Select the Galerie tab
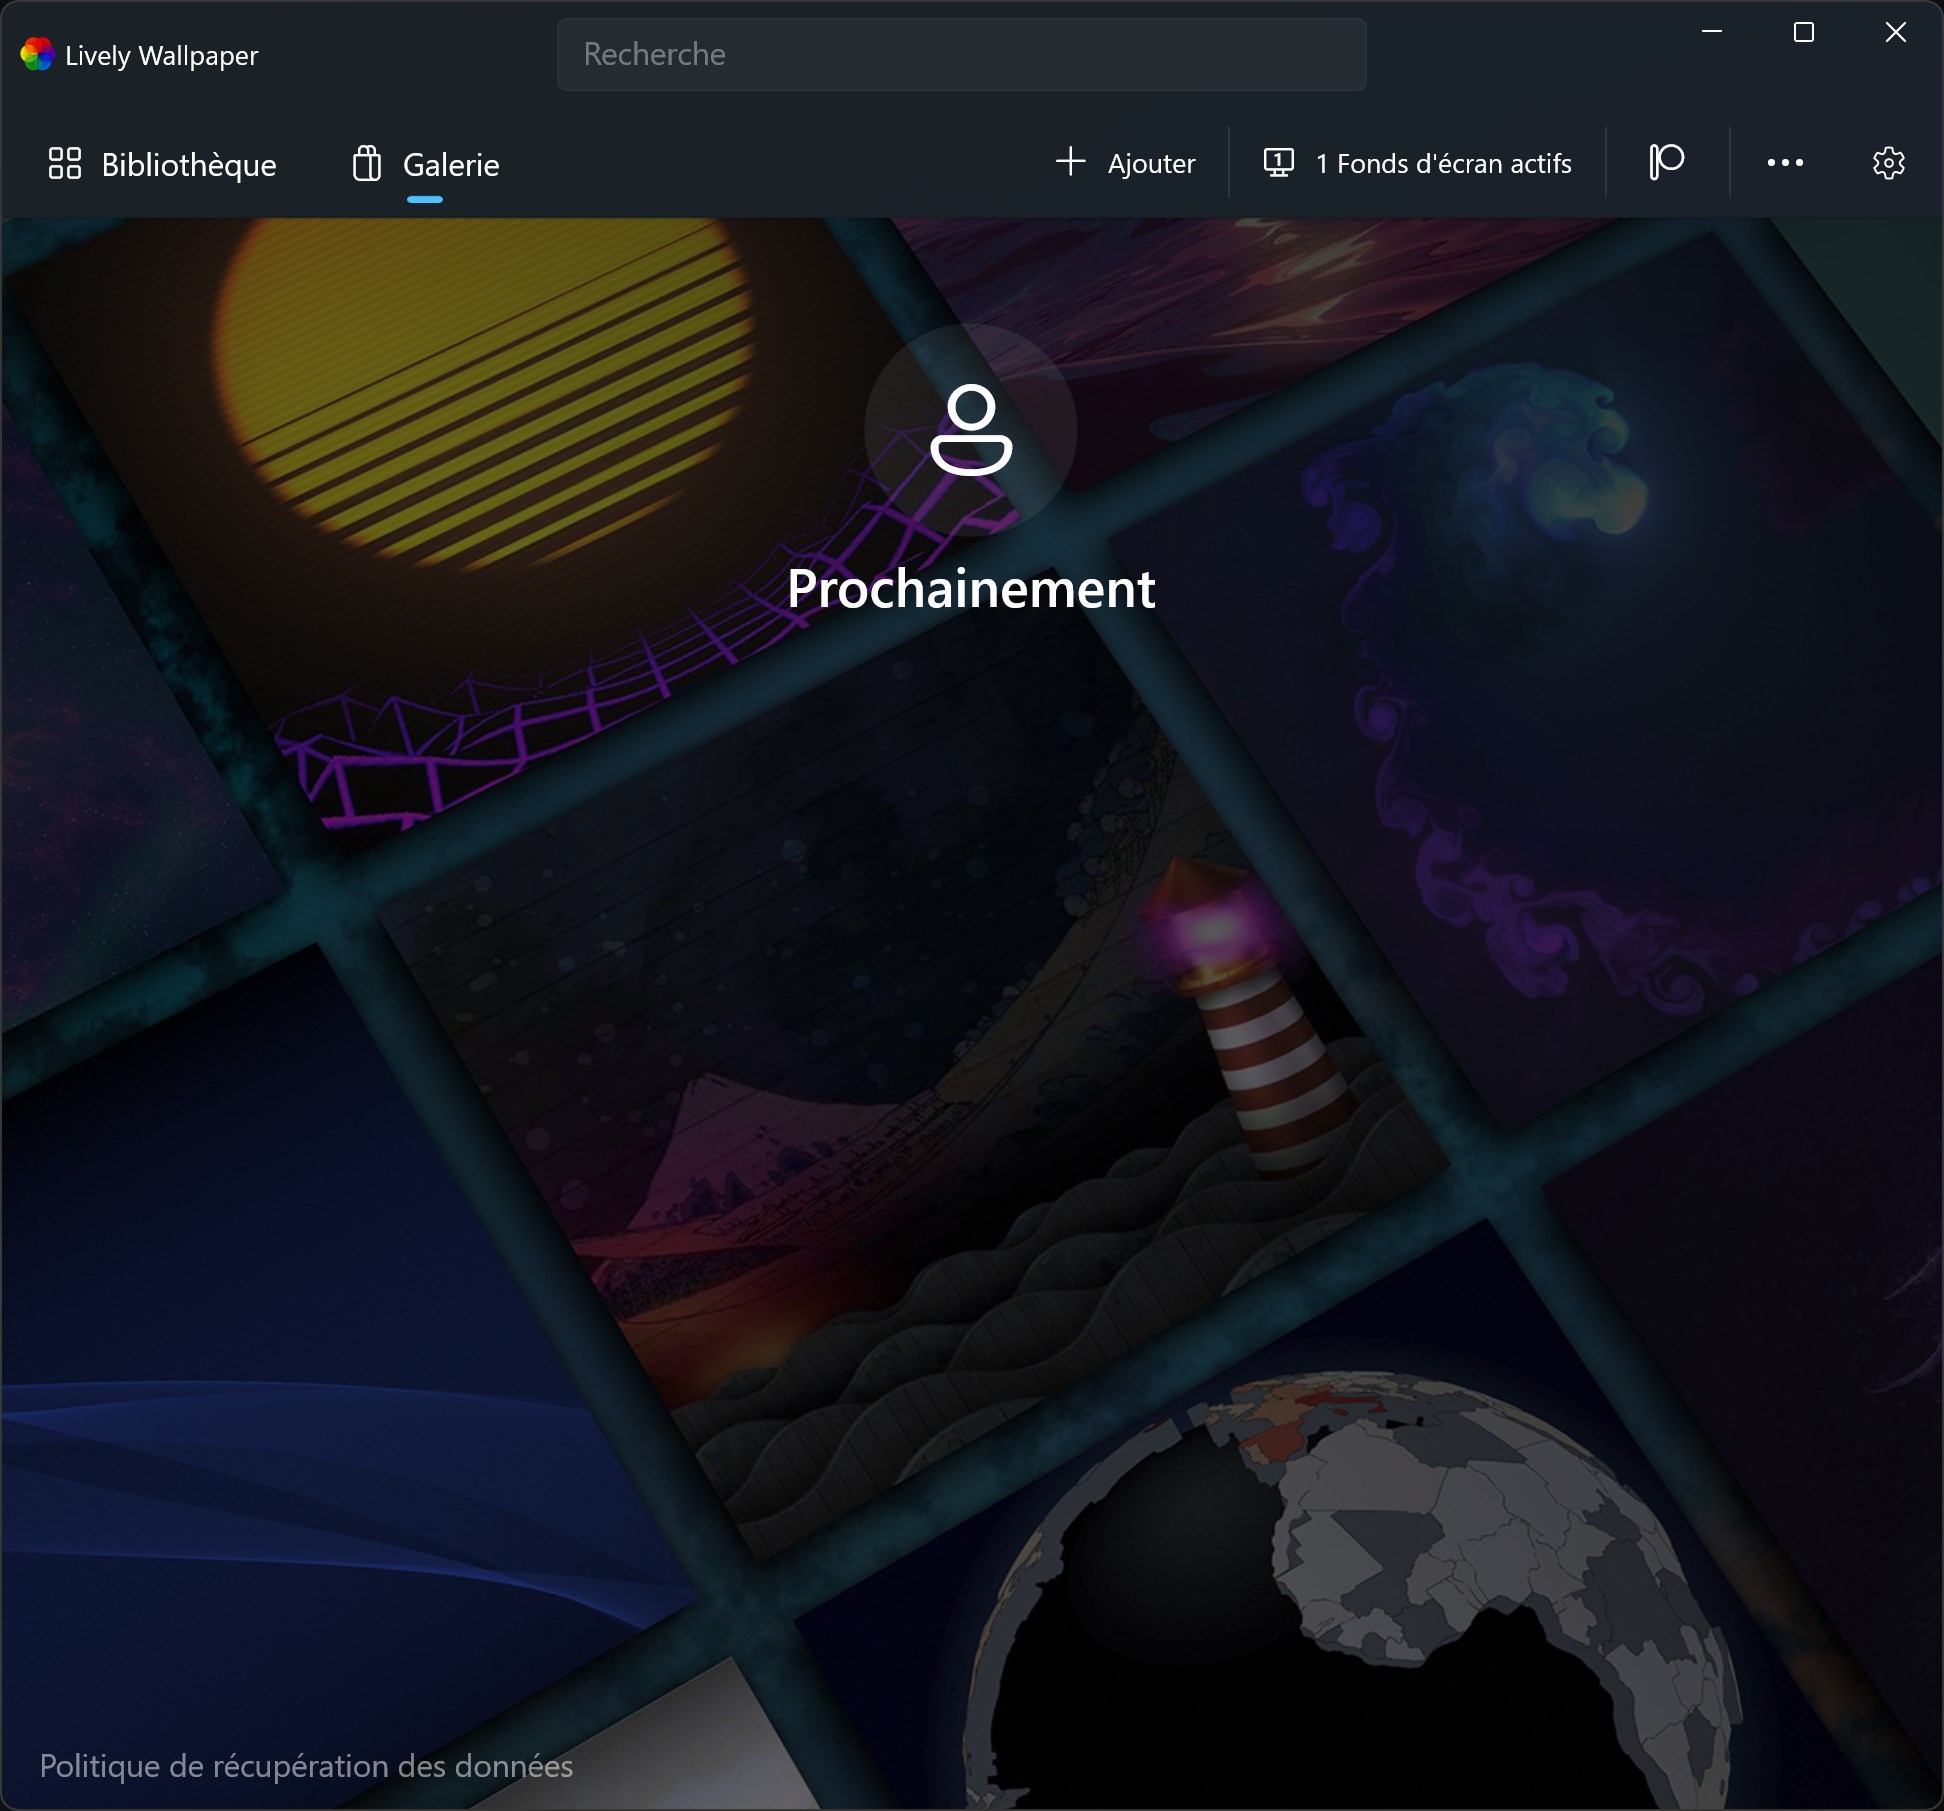The width and height of the screenshot is (1944, 1811). pos(425,164)
